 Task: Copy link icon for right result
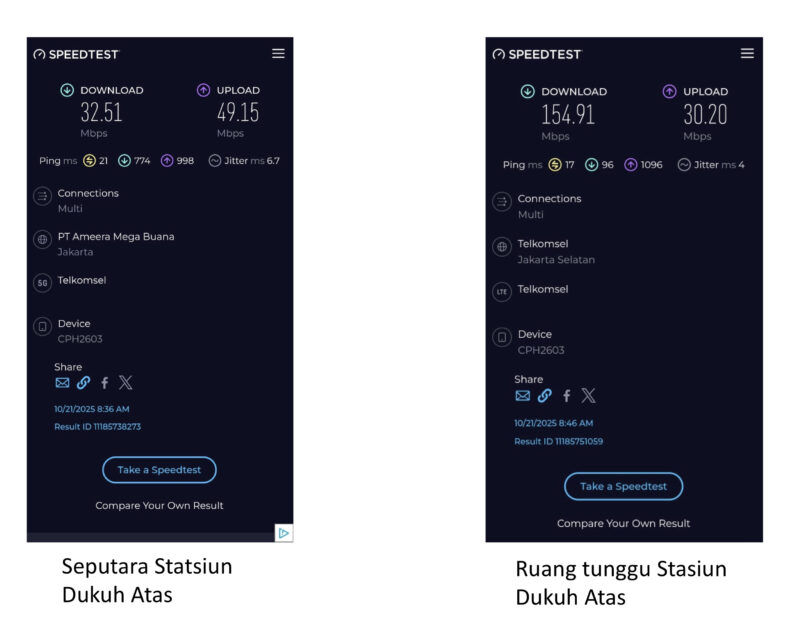pyautogui.click(x=544, y=395)
